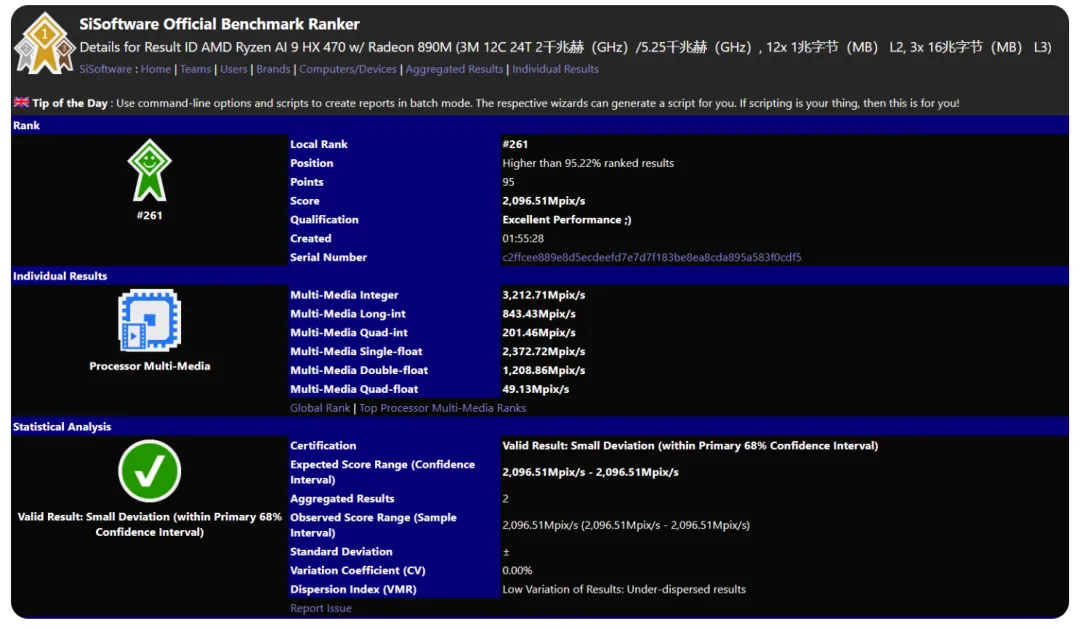The height and width of the screenshot is (629, 1080).
Task: Open the Users section
Action: click(x=233, y=69)
